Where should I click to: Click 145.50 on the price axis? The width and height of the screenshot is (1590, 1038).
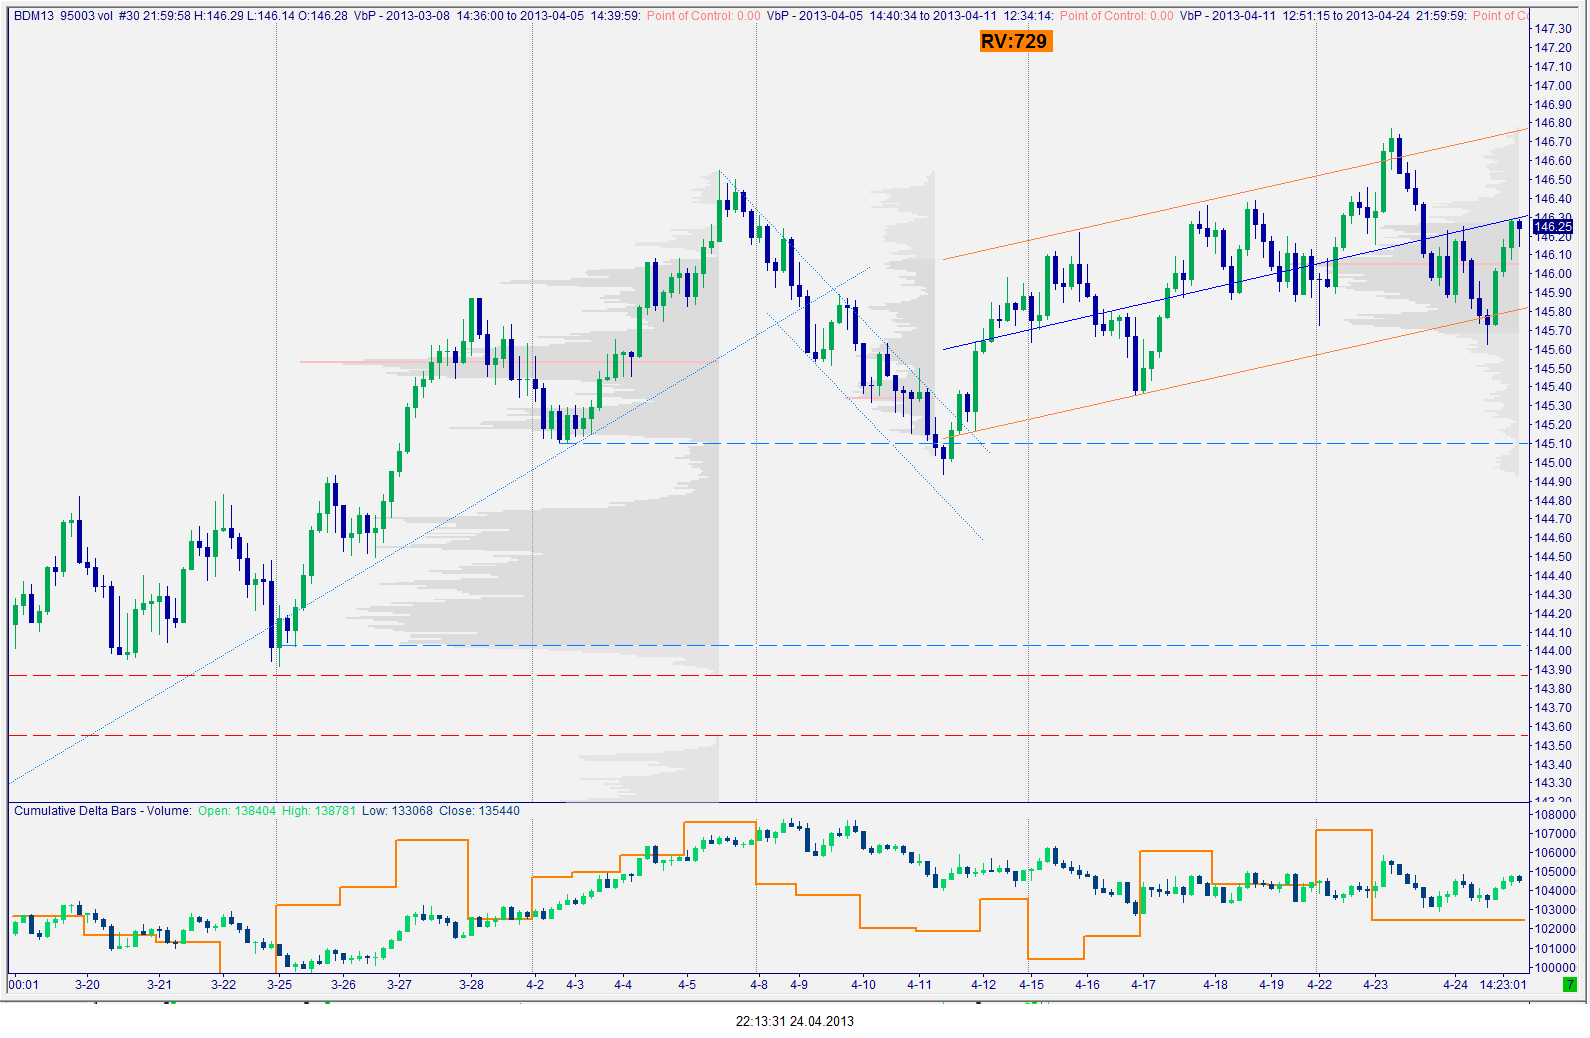coord(1553,369)
